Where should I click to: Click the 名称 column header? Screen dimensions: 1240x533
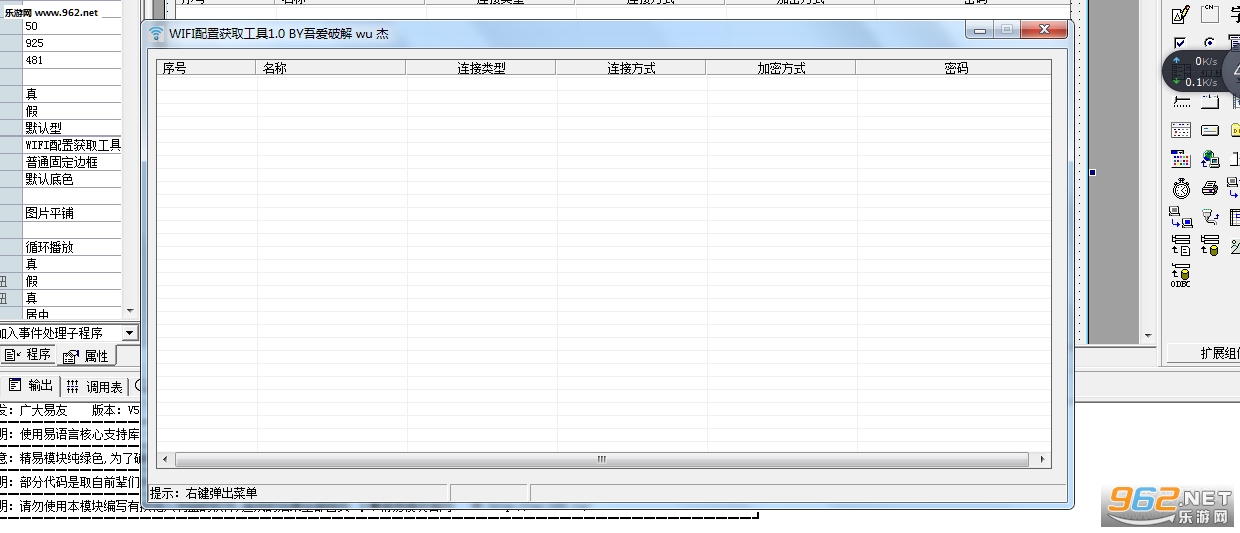click(331, 68)
